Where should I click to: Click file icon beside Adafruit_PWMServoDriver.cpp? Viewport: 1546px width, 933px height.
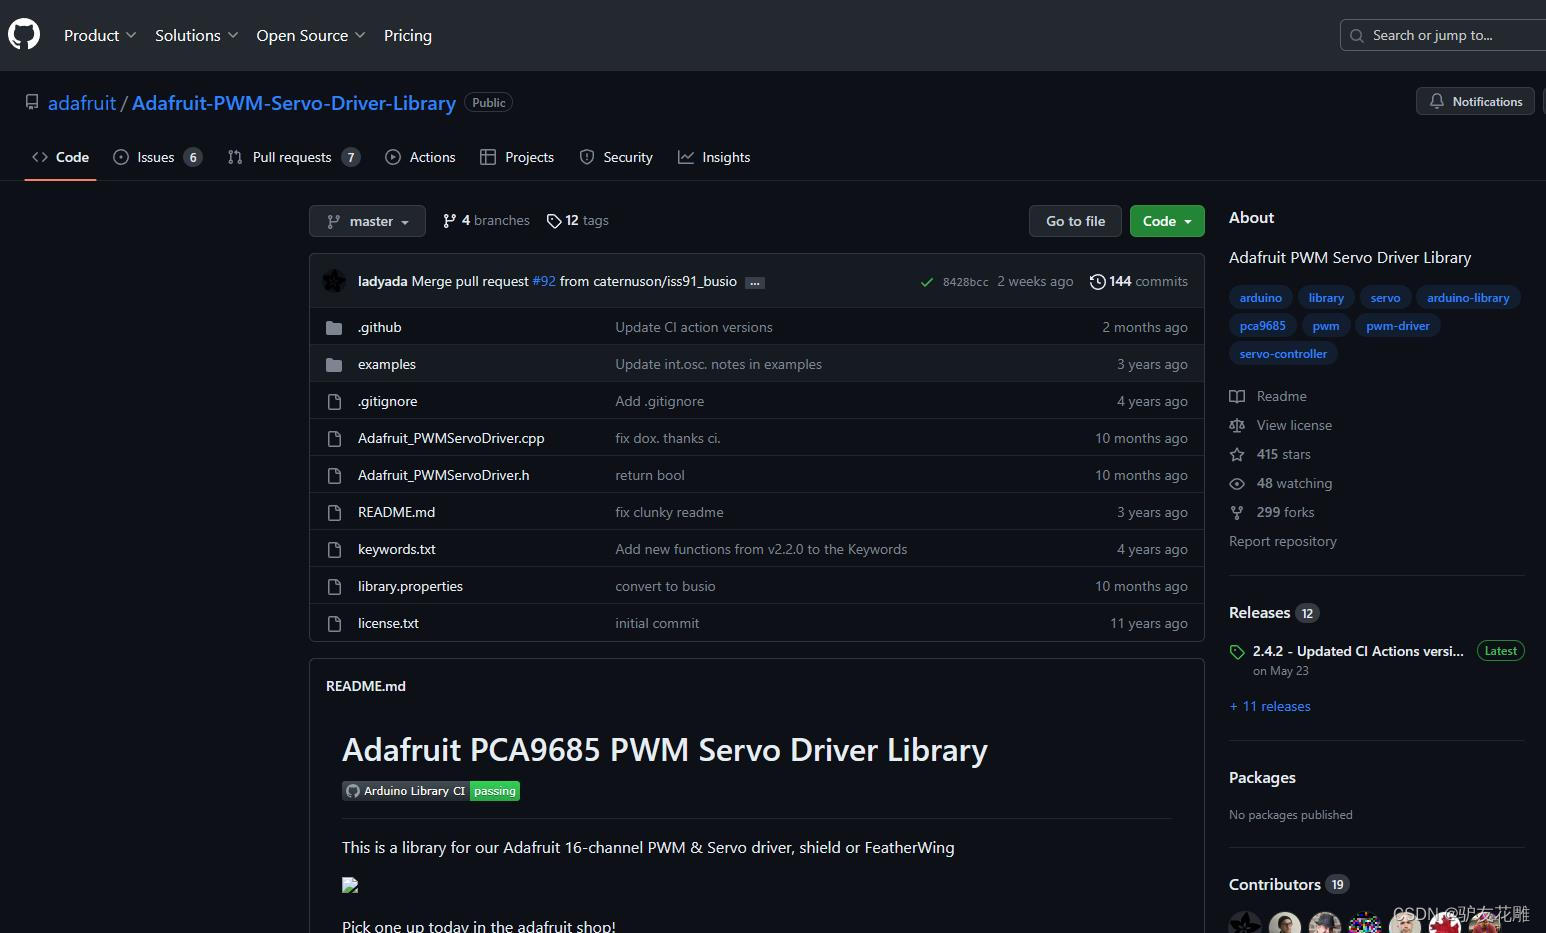[x=335, y=439]
